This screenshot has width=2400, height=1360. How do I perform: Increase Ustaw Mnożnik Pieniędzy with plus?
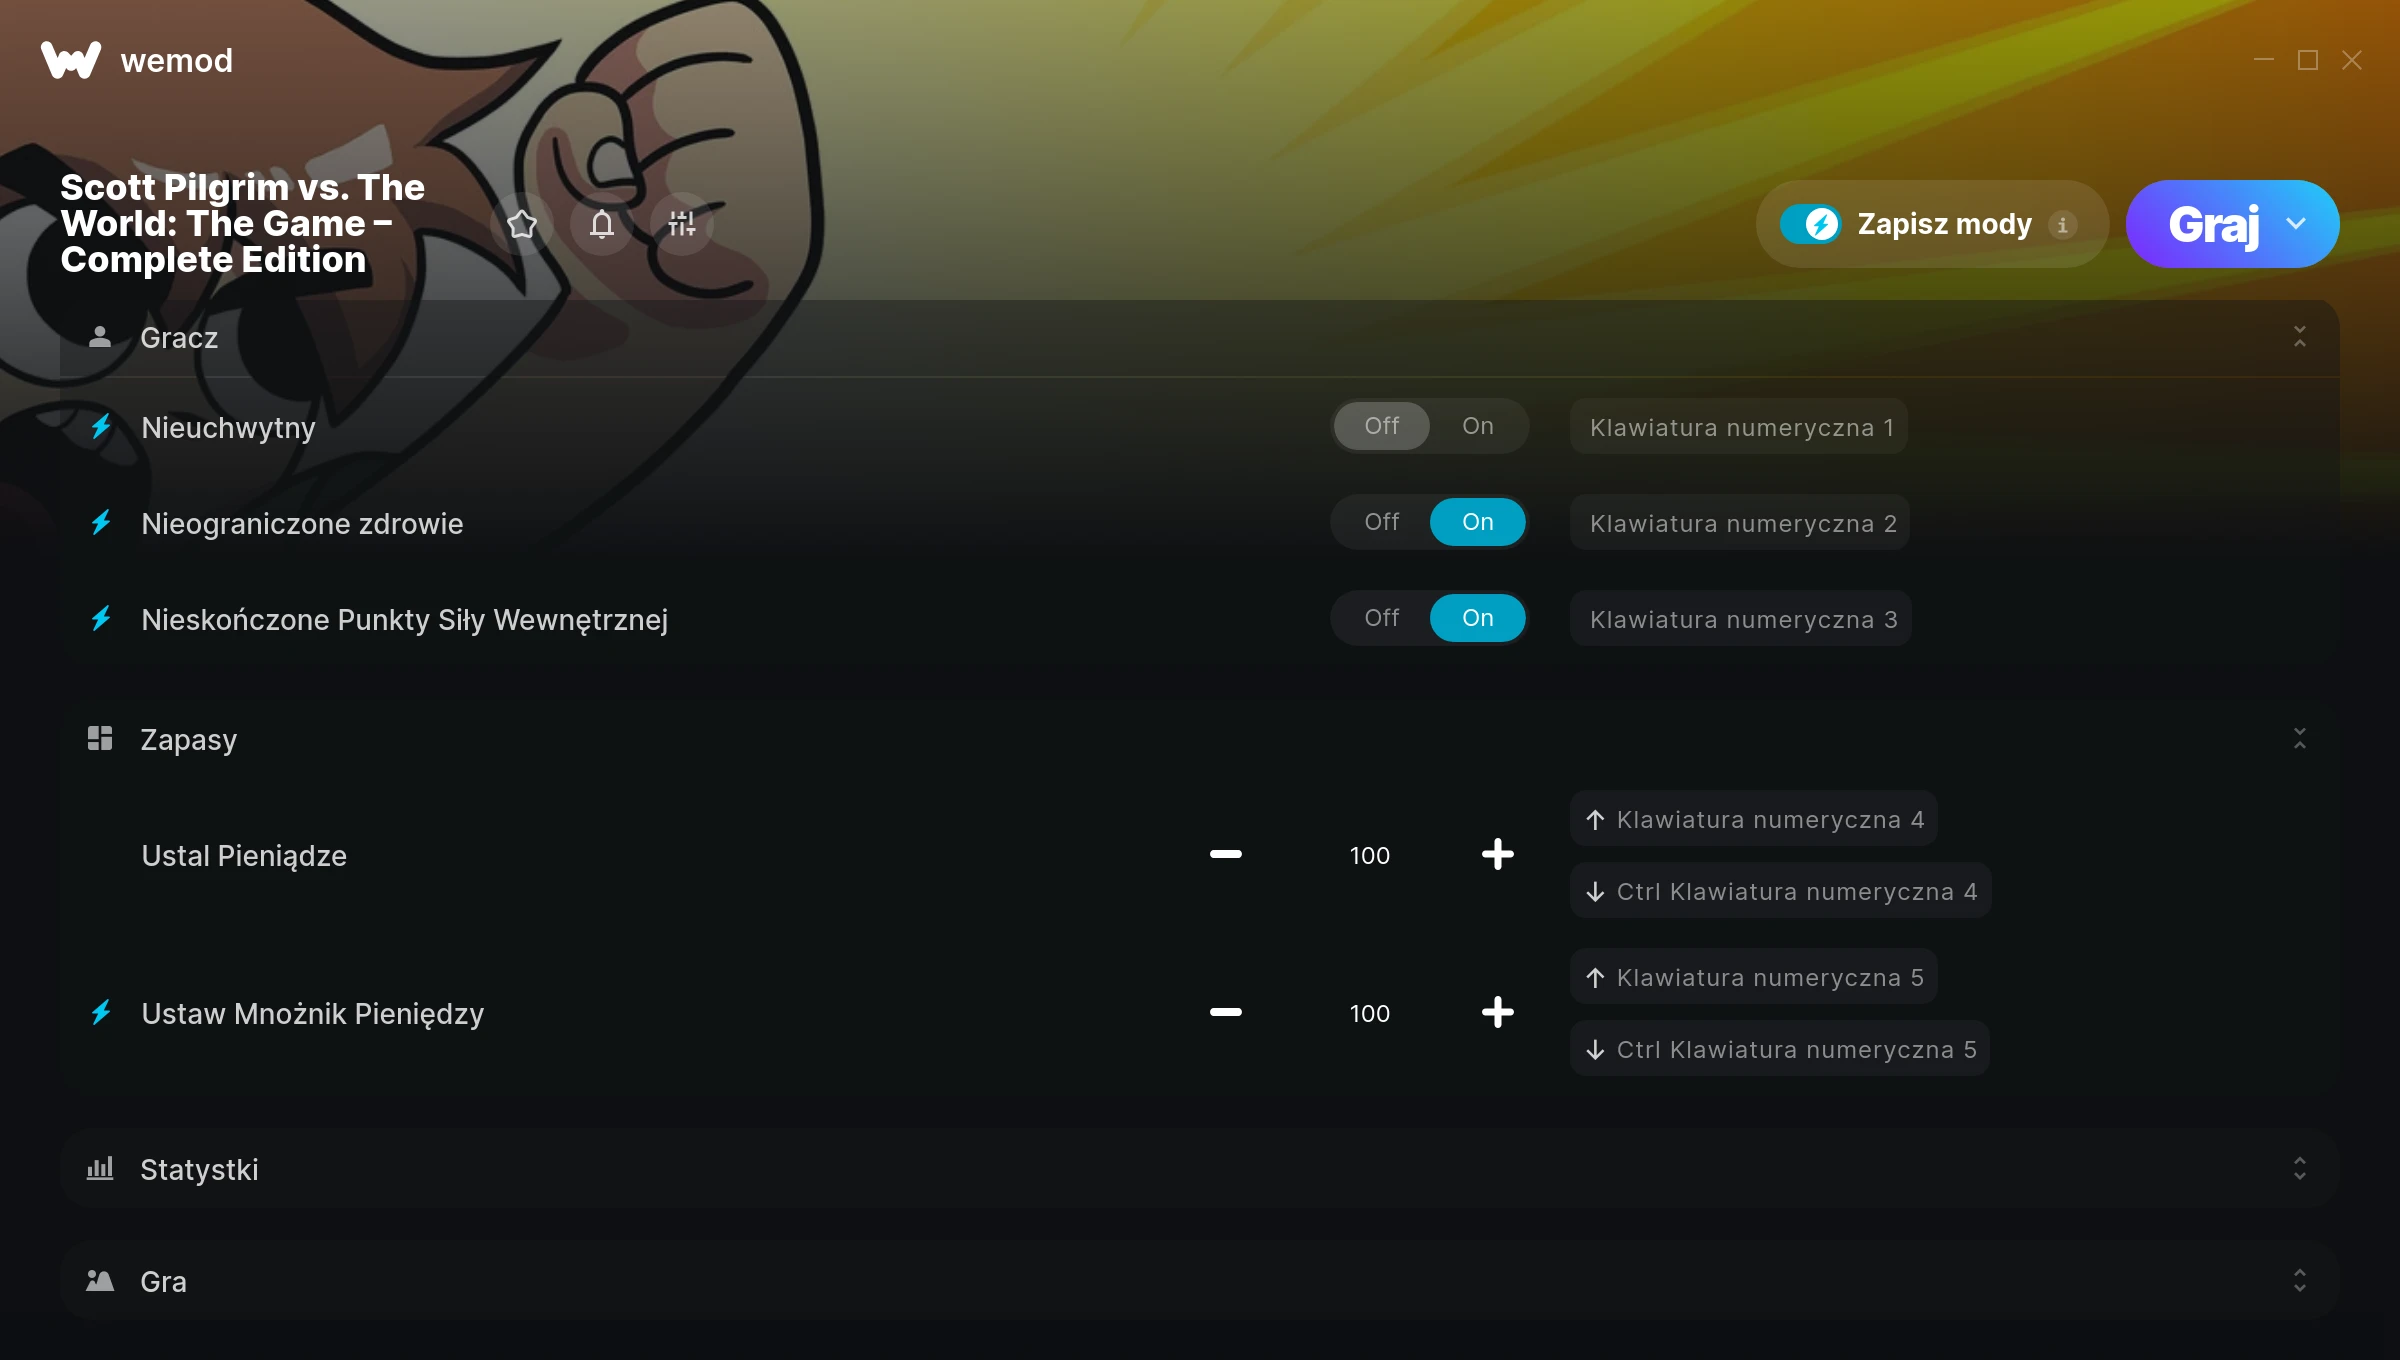(1497, 1012)
